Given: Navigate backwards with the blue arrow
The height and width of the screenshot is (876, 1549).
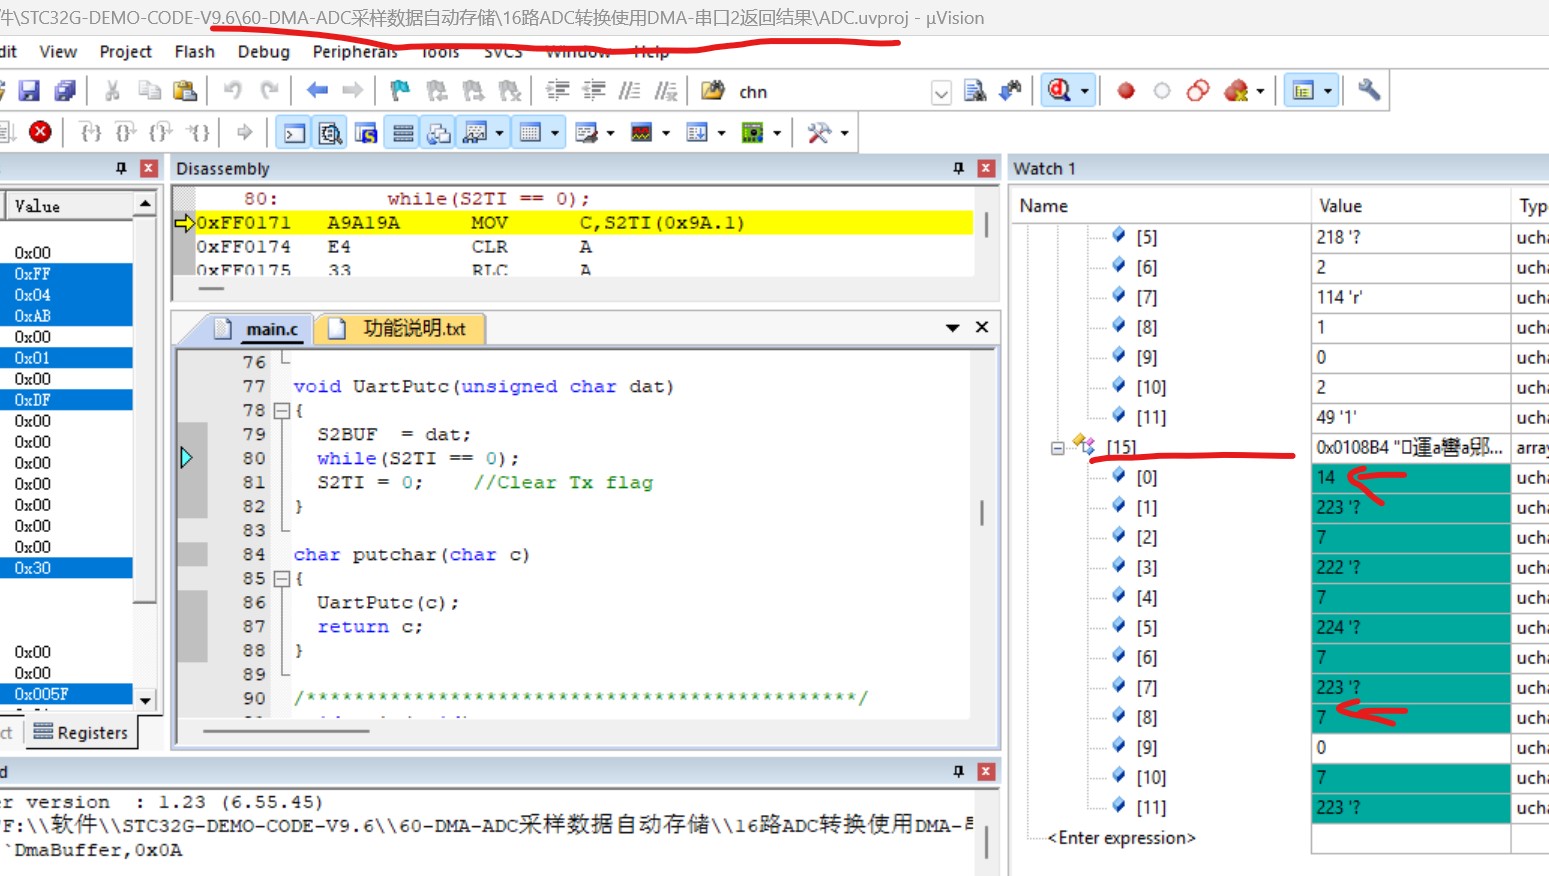Looking at the screenshot, I should [x=317, y=91].
